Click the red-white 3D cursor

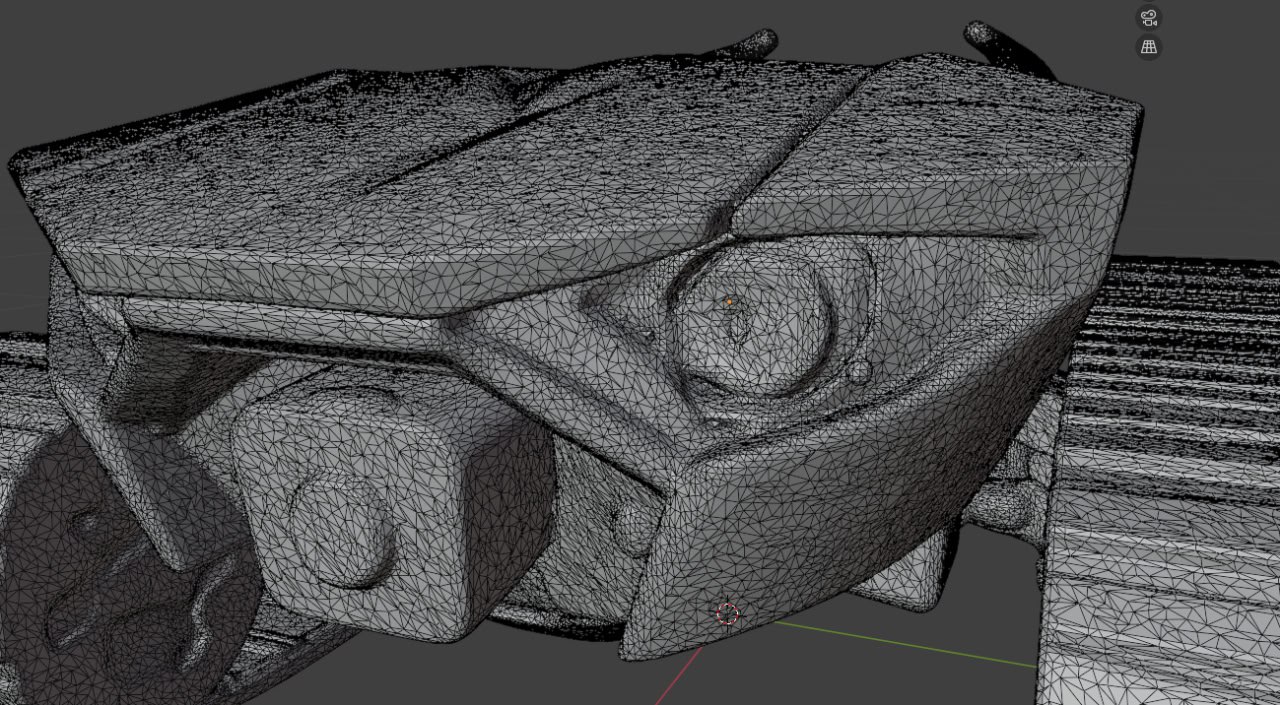728,614
